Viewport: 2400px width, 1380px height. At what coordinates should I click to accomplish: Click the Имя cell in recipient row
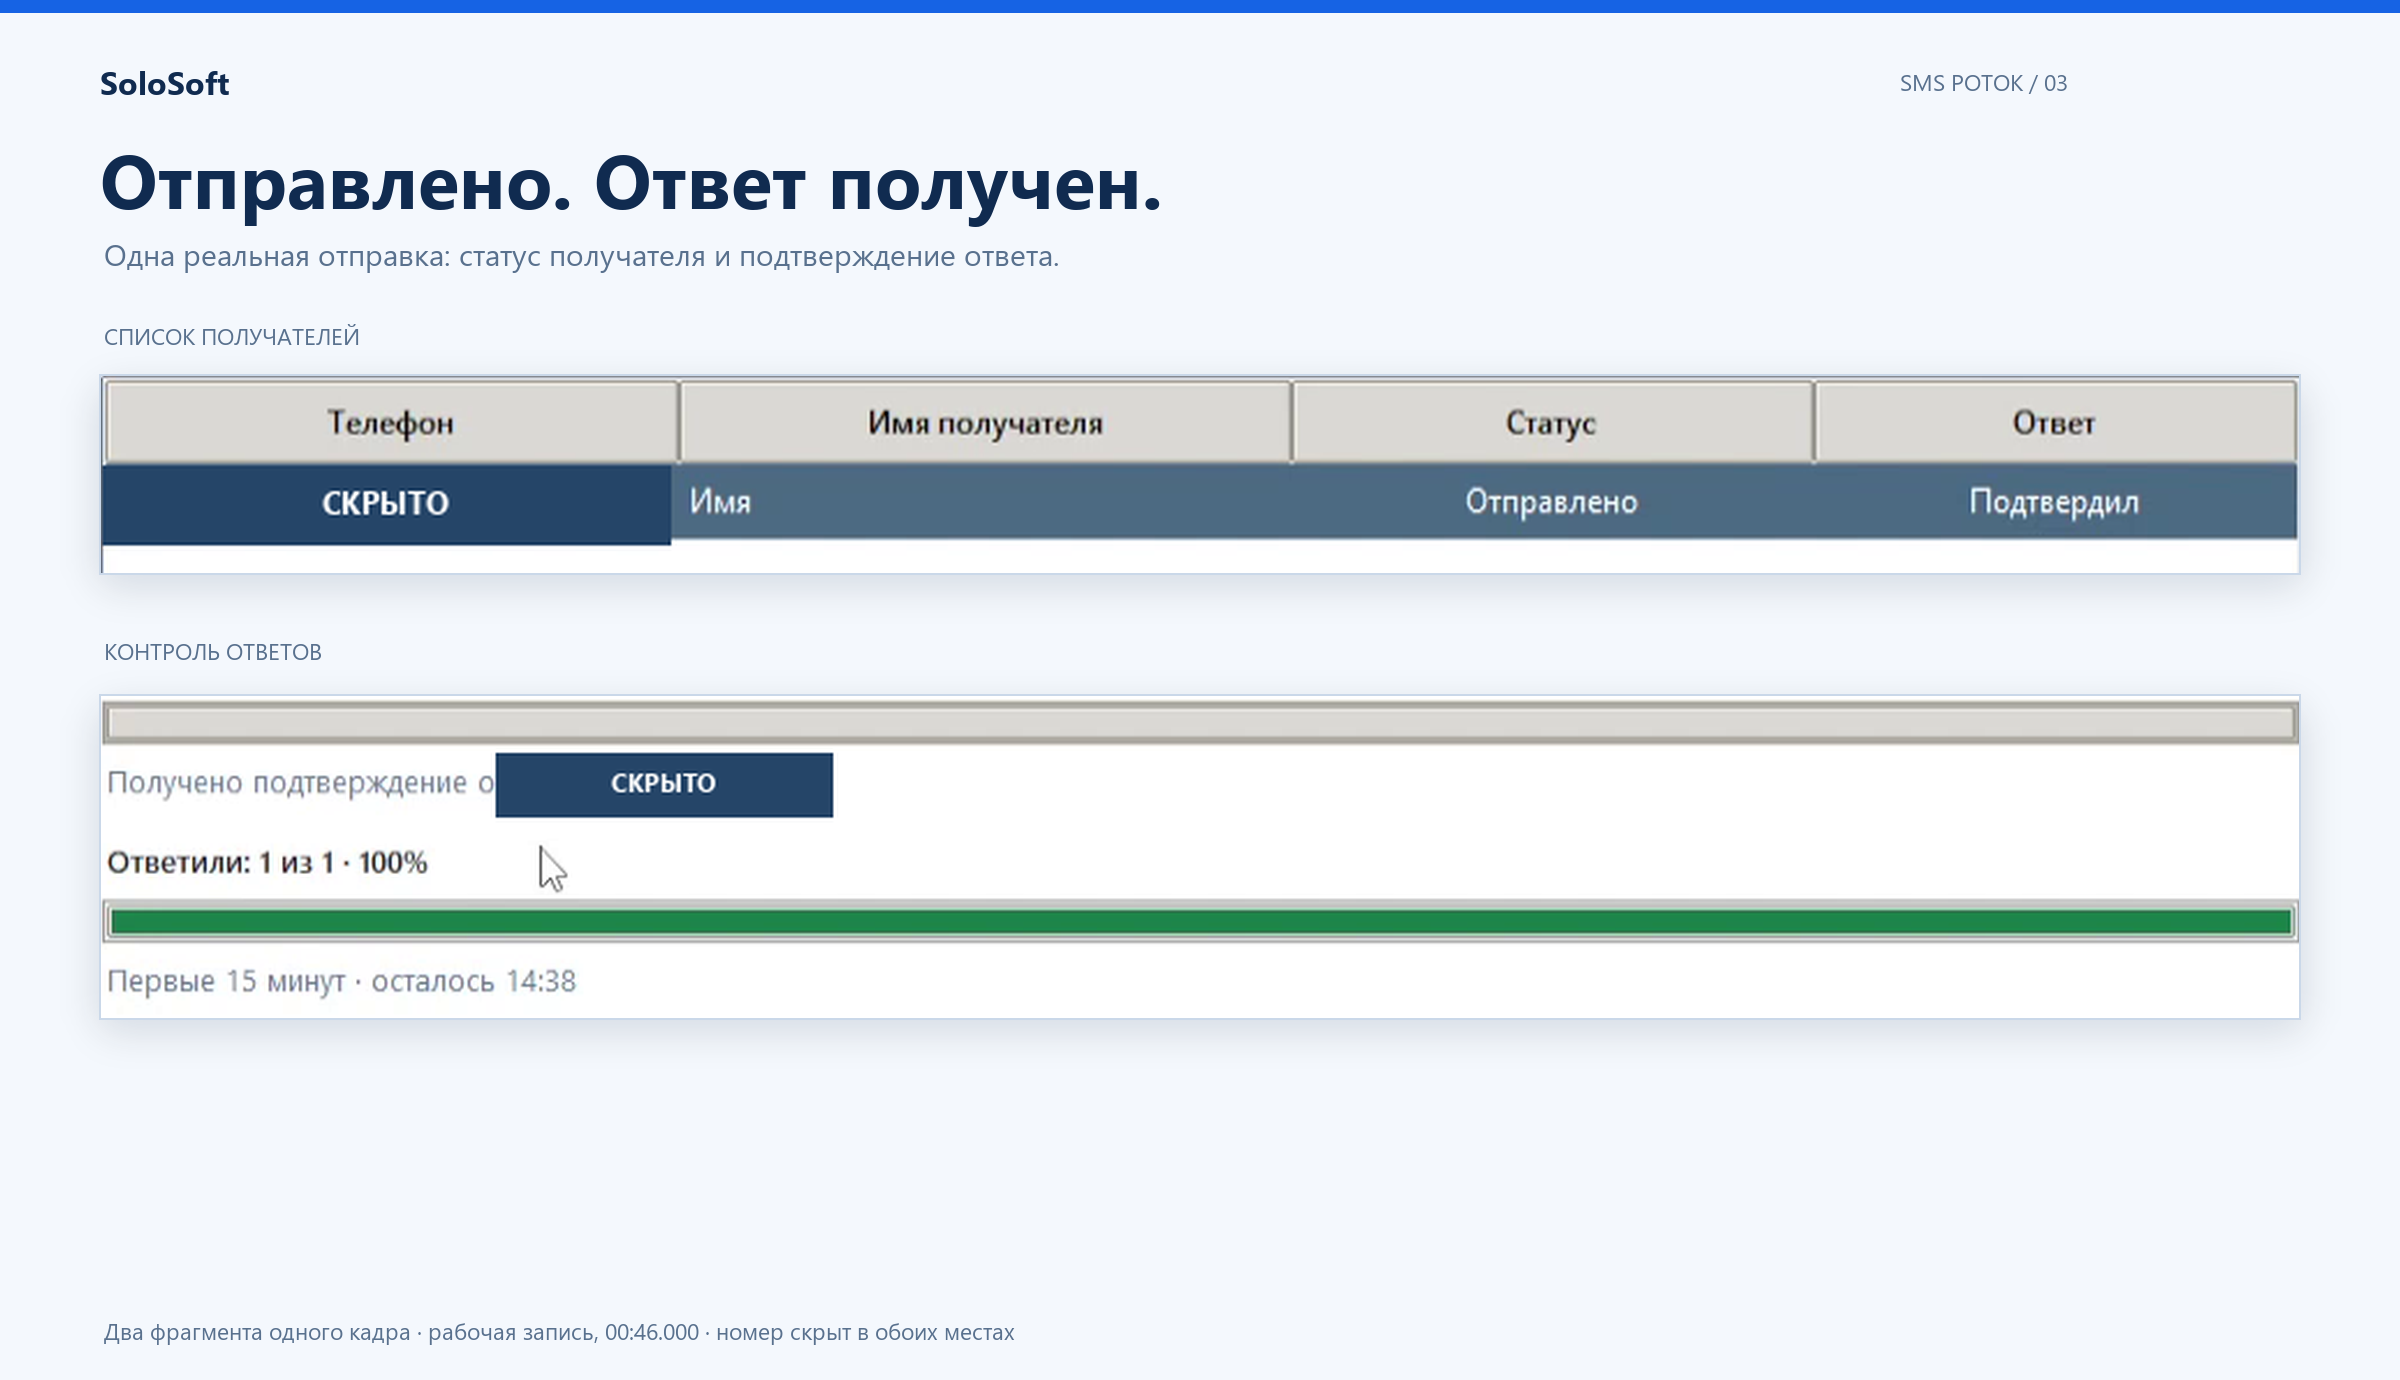(x=980, y=501)
